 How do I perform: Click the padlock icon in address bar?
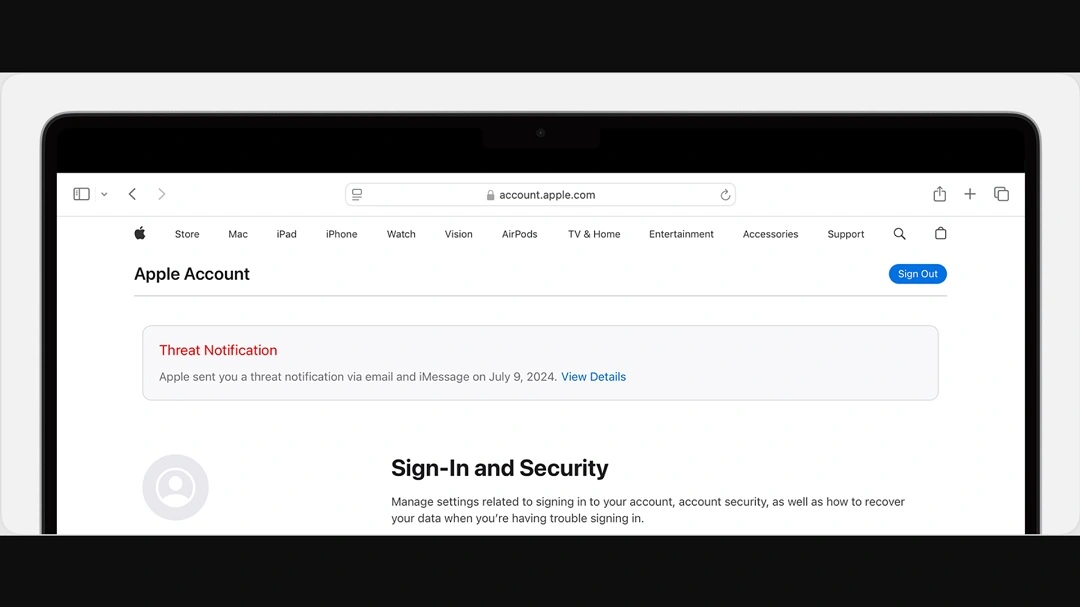pos(490,194)
